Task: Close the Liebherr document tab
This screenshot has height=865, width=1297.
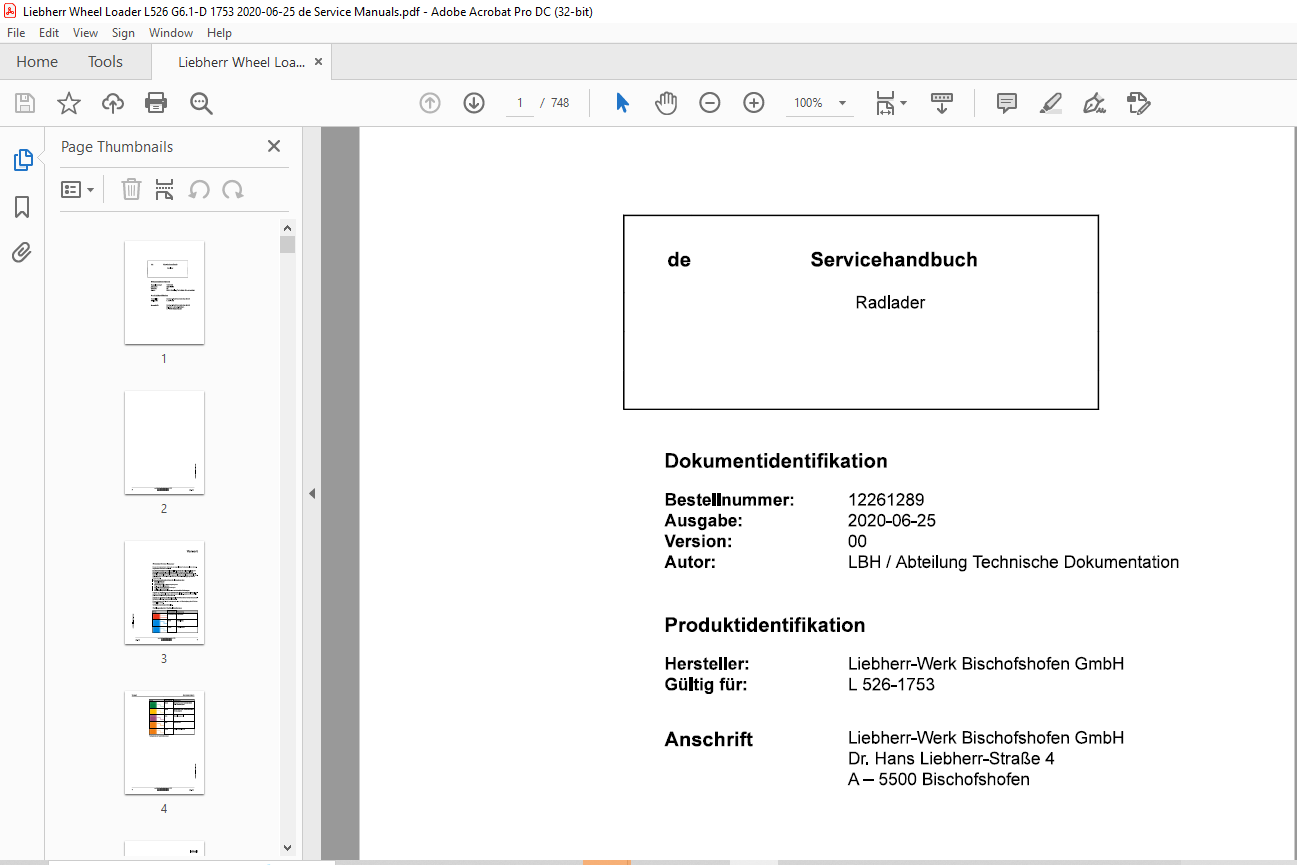Action: tap(318, 62)
